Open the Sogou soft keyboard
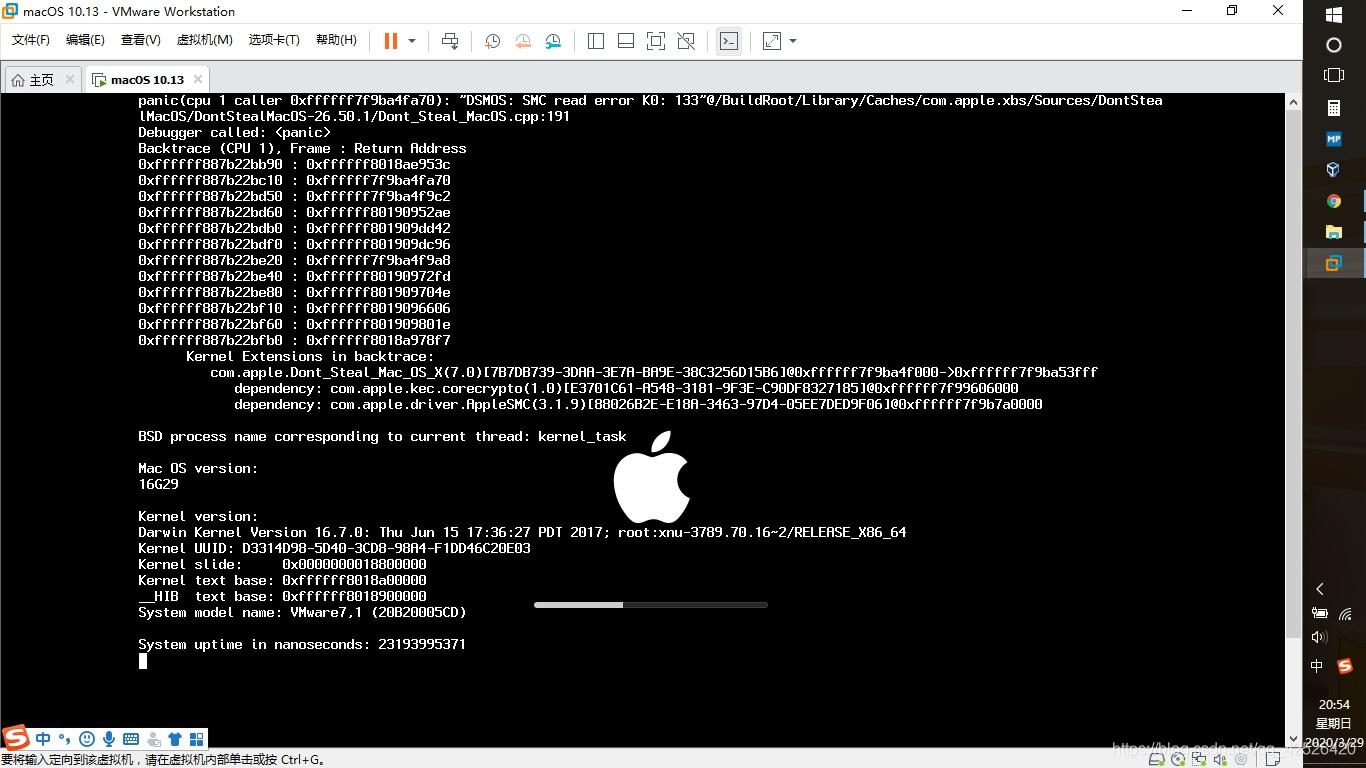The height and width of the screenshot is (768, 1366). (x=131, y=739)
